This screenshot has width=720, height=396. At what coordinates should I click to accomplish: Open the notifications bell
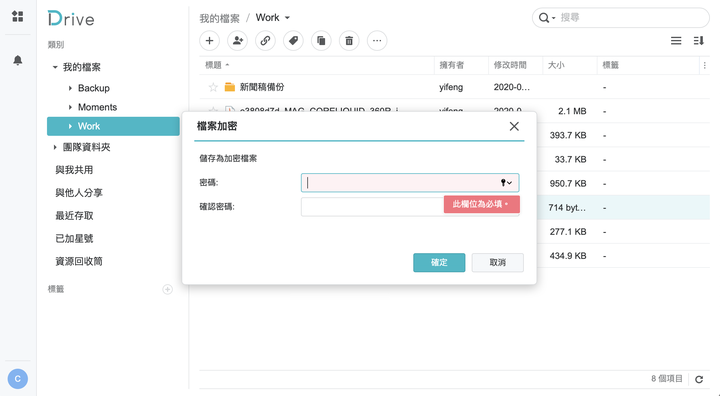point(17,60)
